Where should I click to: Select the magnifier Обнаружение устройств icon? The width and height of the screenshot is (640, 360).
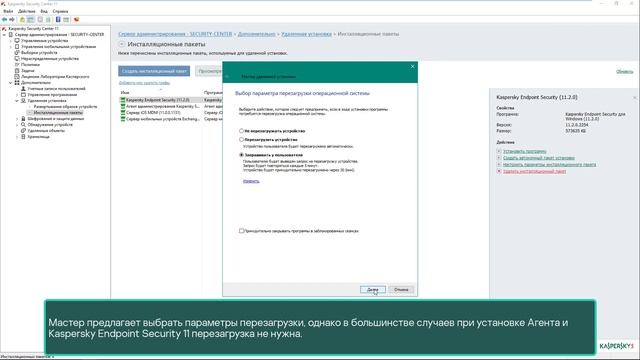point(23,124)
